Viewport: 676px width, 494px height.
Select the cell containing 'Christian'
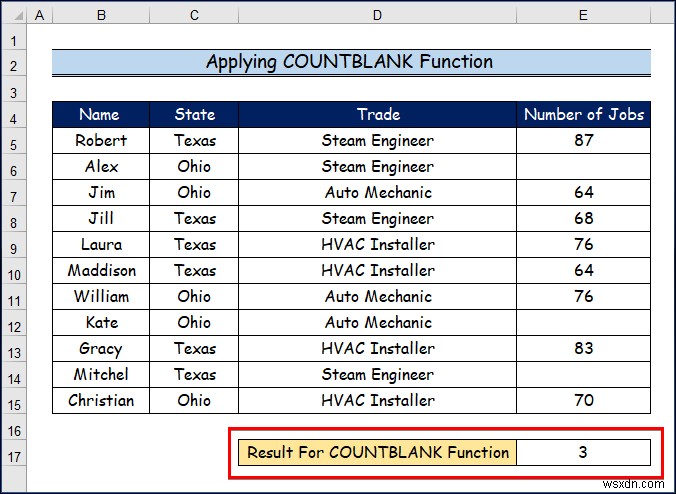[x=101, y=401]
